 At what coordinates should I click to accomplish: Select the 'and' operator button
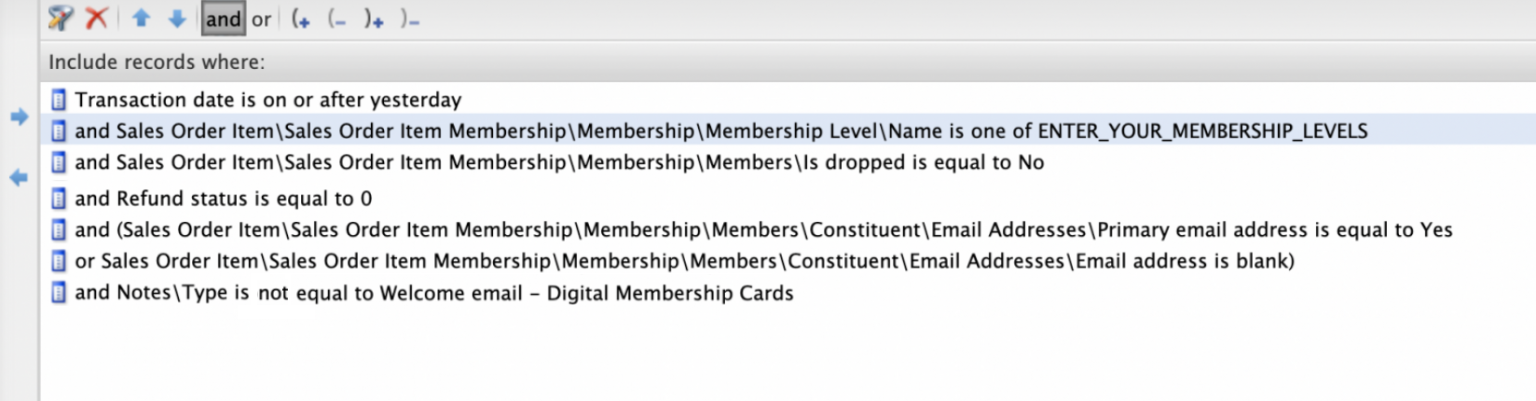pyautogui.click(x=223, y=18)
